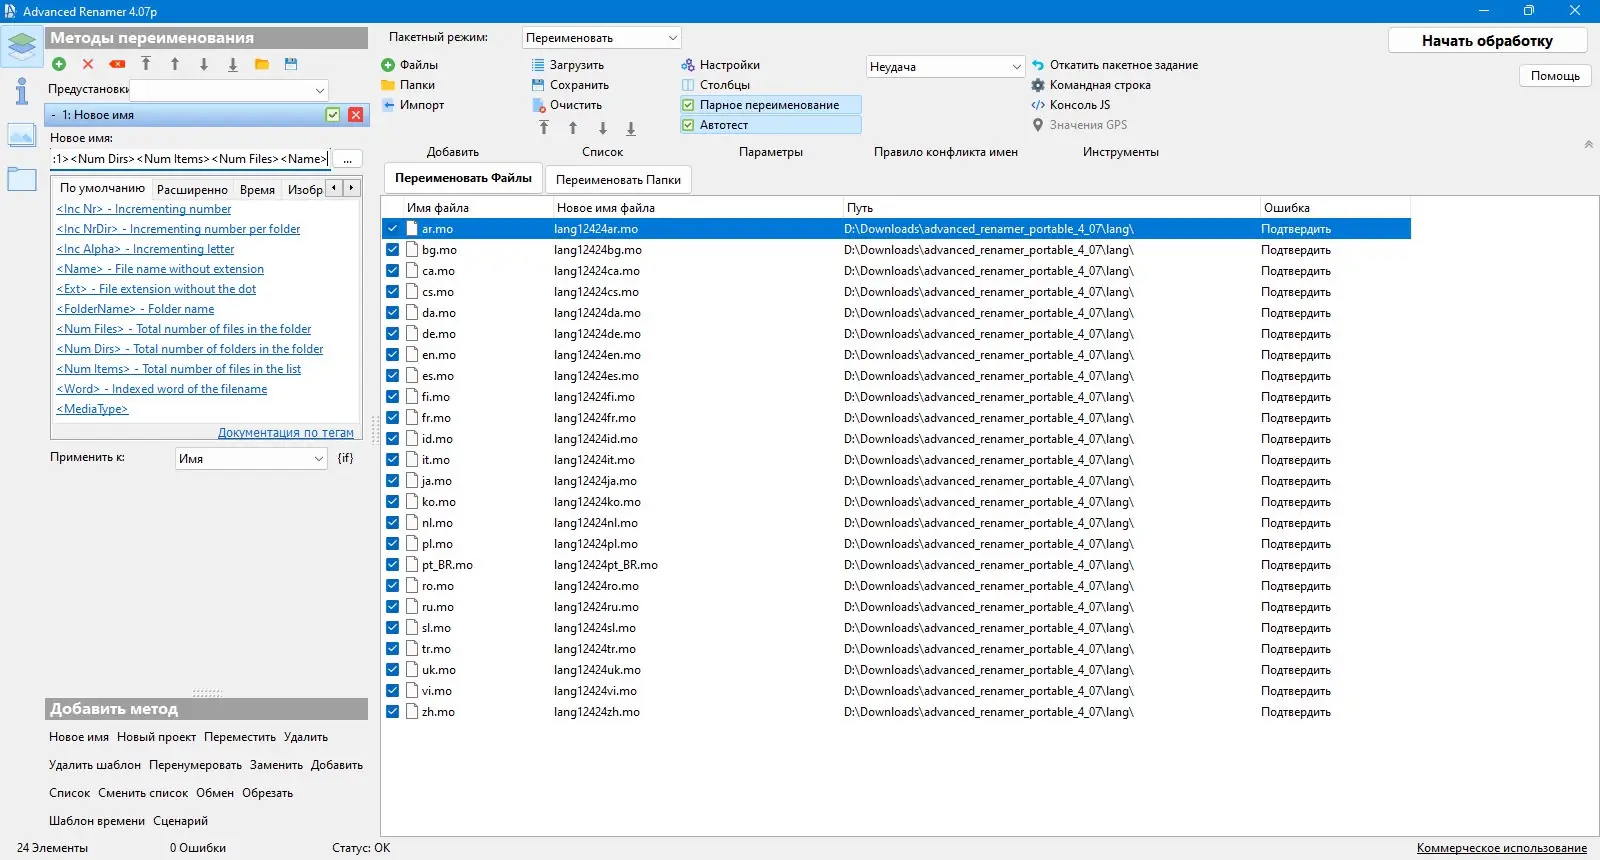The image size is (1600, 860).
Task: Insert the <Inc Nr> incrementing number tag
Action: [144, 209]
